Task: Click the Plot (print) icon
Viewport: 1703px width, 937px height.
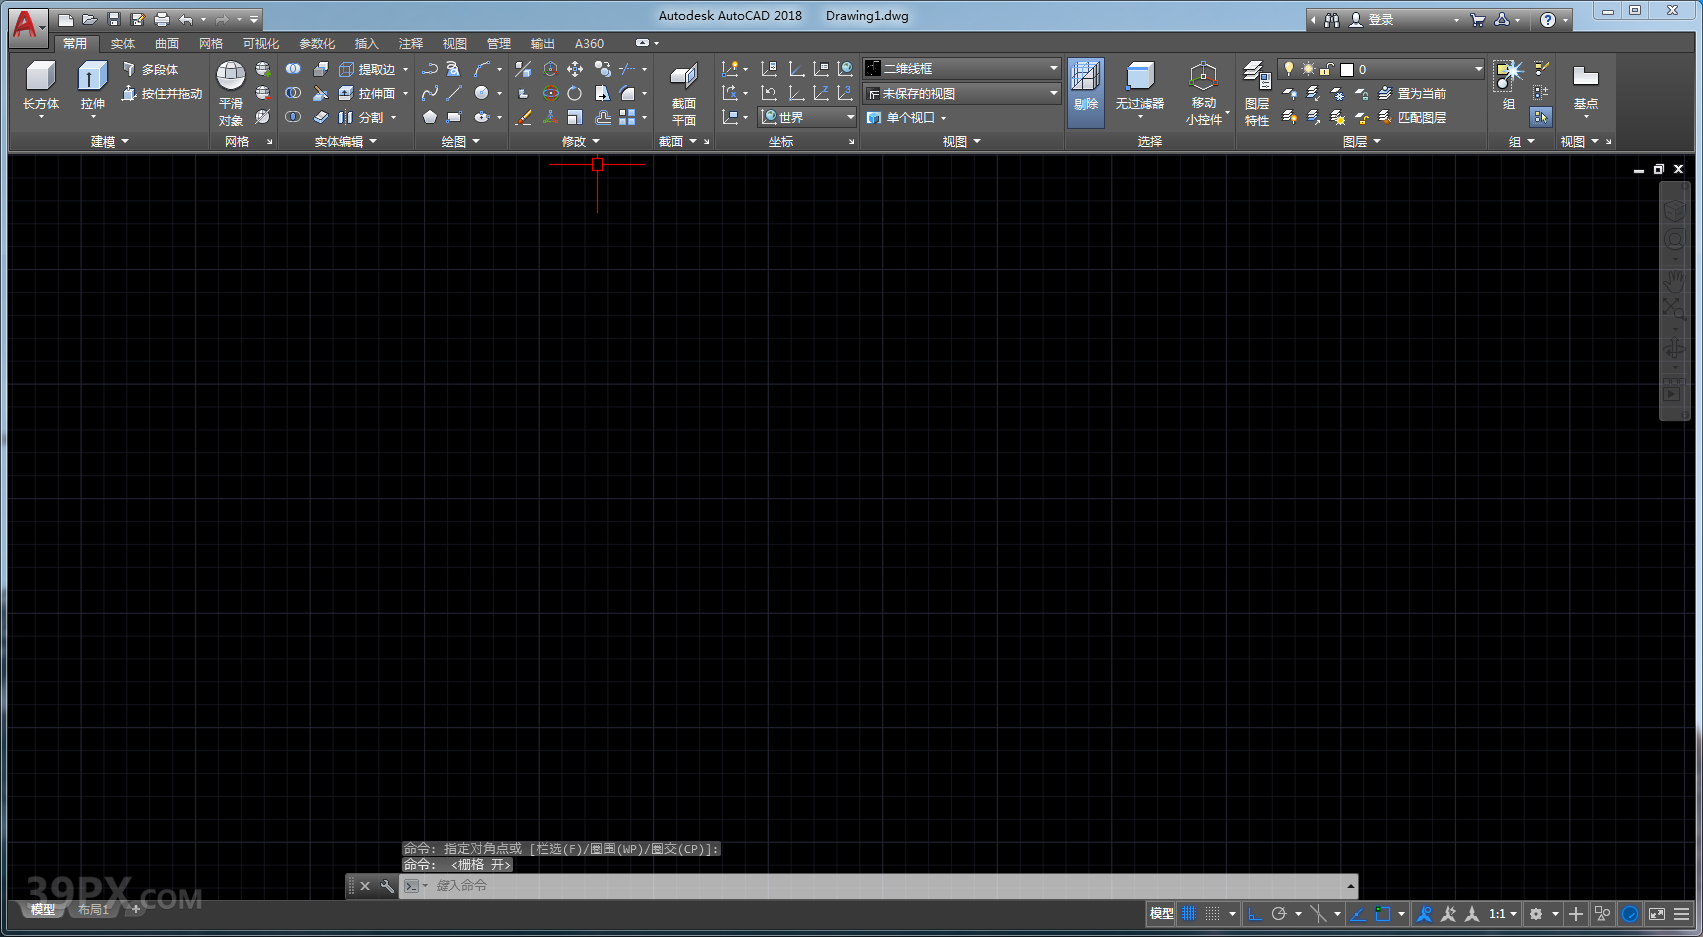Action: (162, 19)
